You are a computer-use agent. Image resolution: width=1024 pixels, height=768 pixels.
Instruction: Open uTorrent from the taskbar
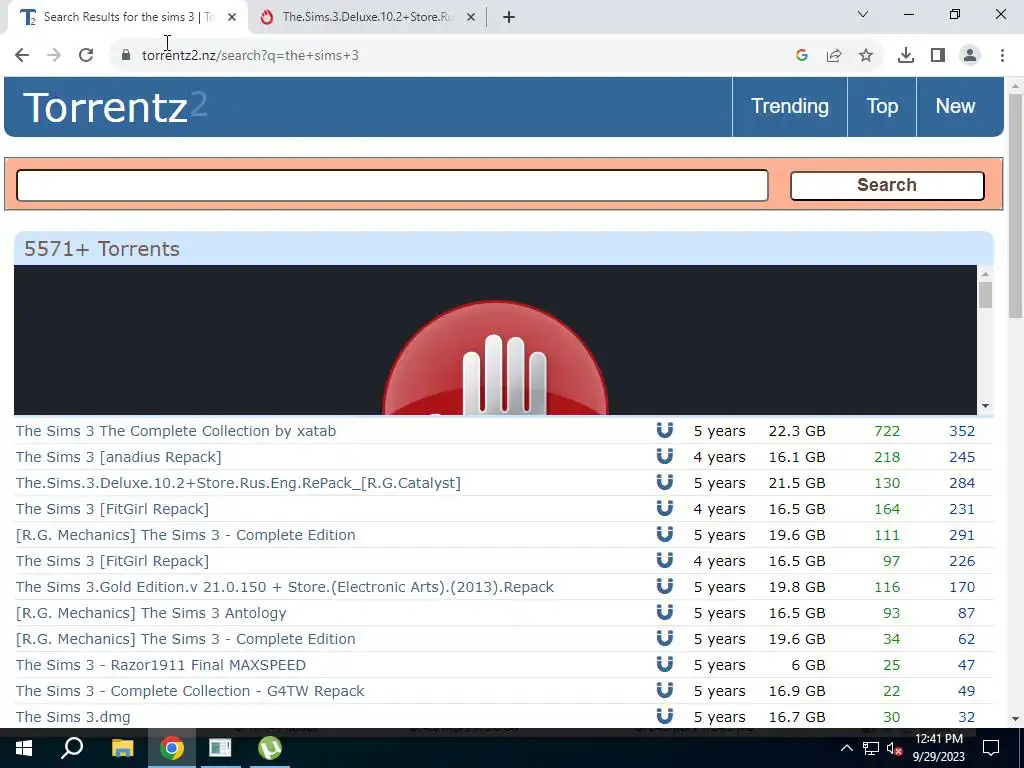(x=270, y=748)
